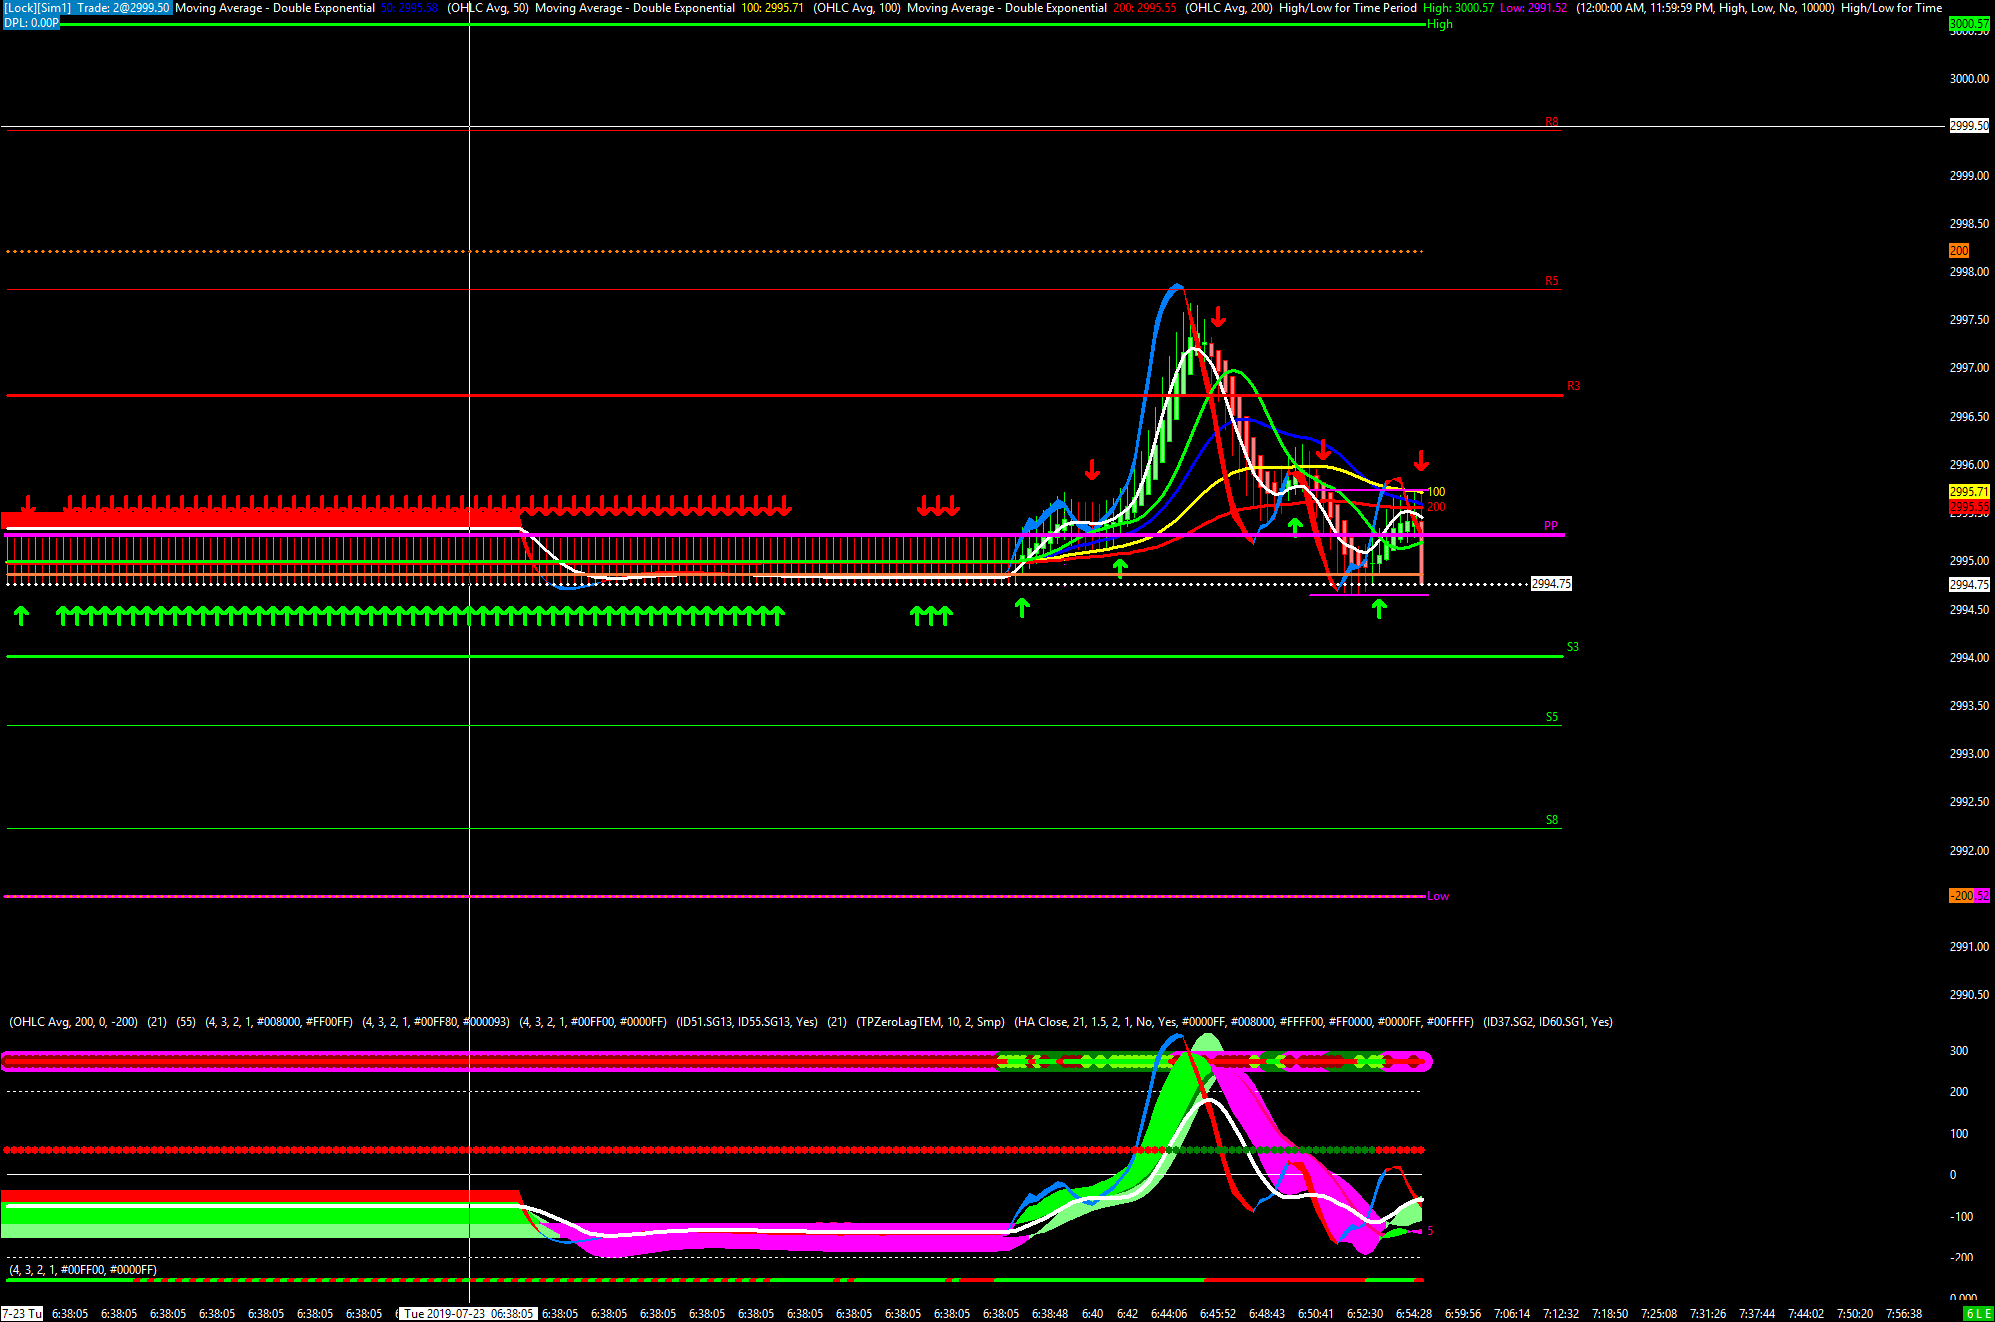Click the DPL: 0.00P daily profit label
This screenshot has width=1995, height=1322.
pos(32,22)
